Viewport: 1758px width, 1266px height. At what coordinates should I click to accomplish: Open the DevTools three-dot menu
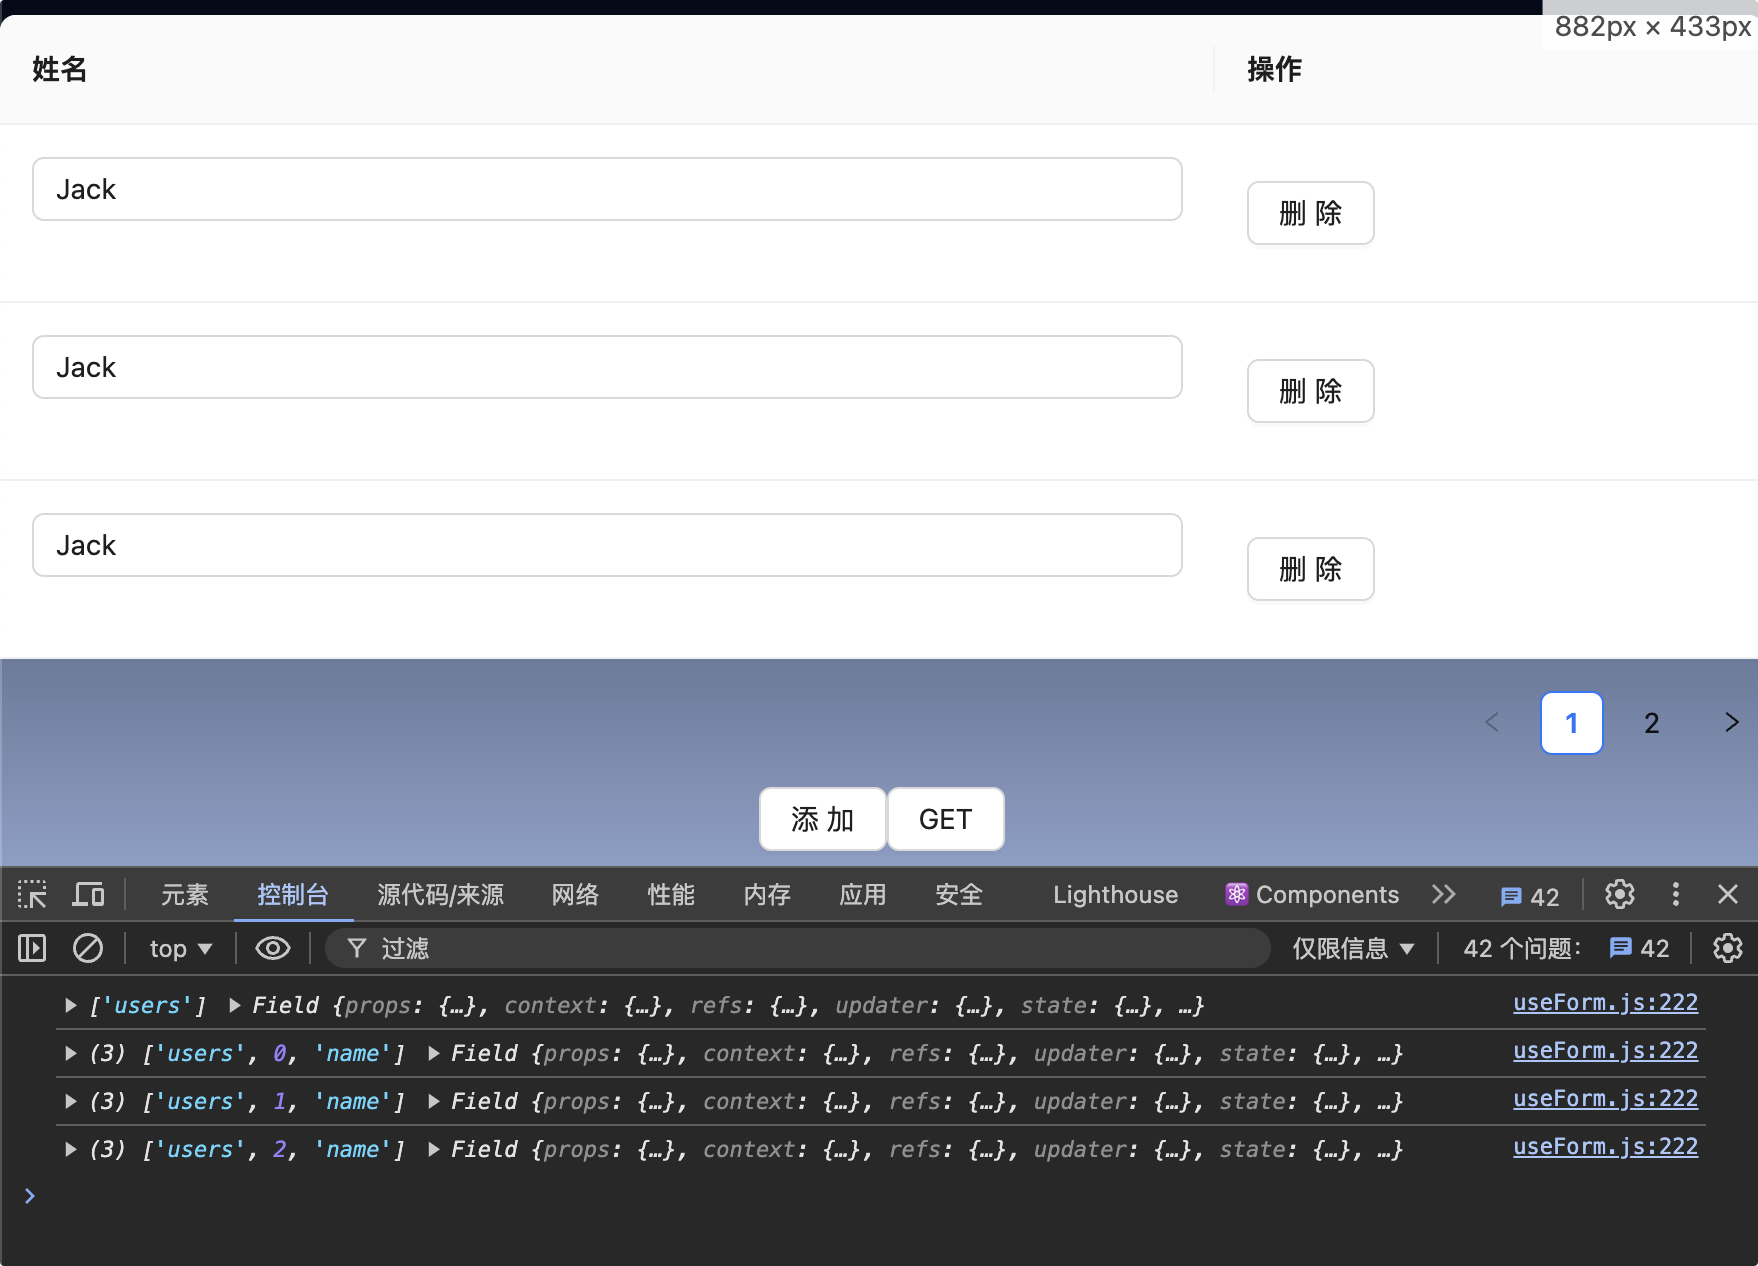point(1675,894)
